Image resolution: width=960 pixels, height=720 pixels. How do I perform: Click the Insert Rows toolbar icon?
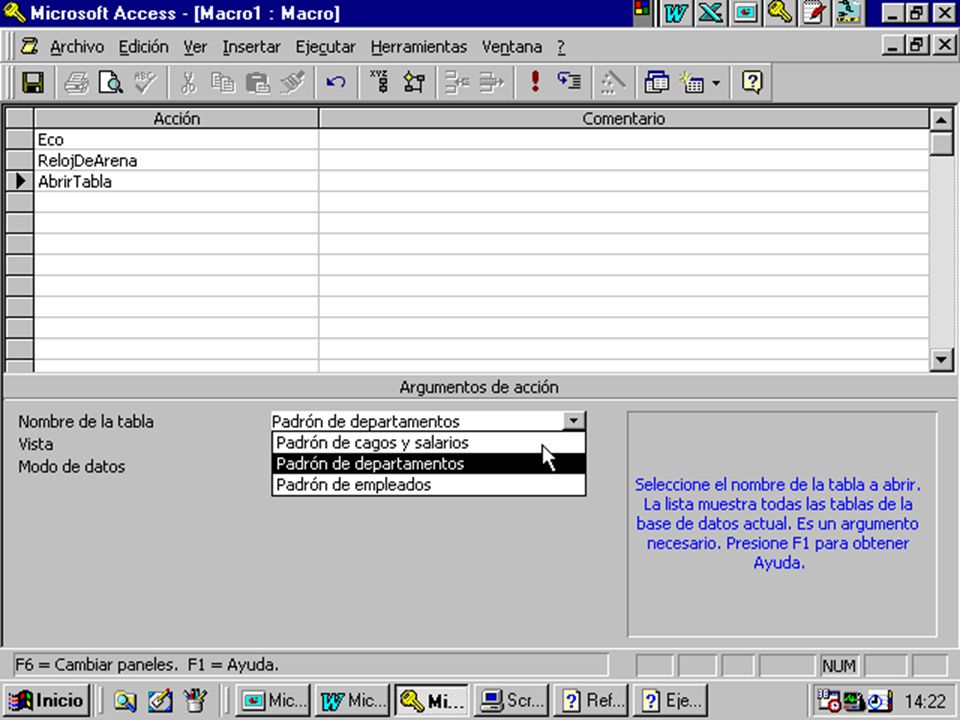pos(457,82)
